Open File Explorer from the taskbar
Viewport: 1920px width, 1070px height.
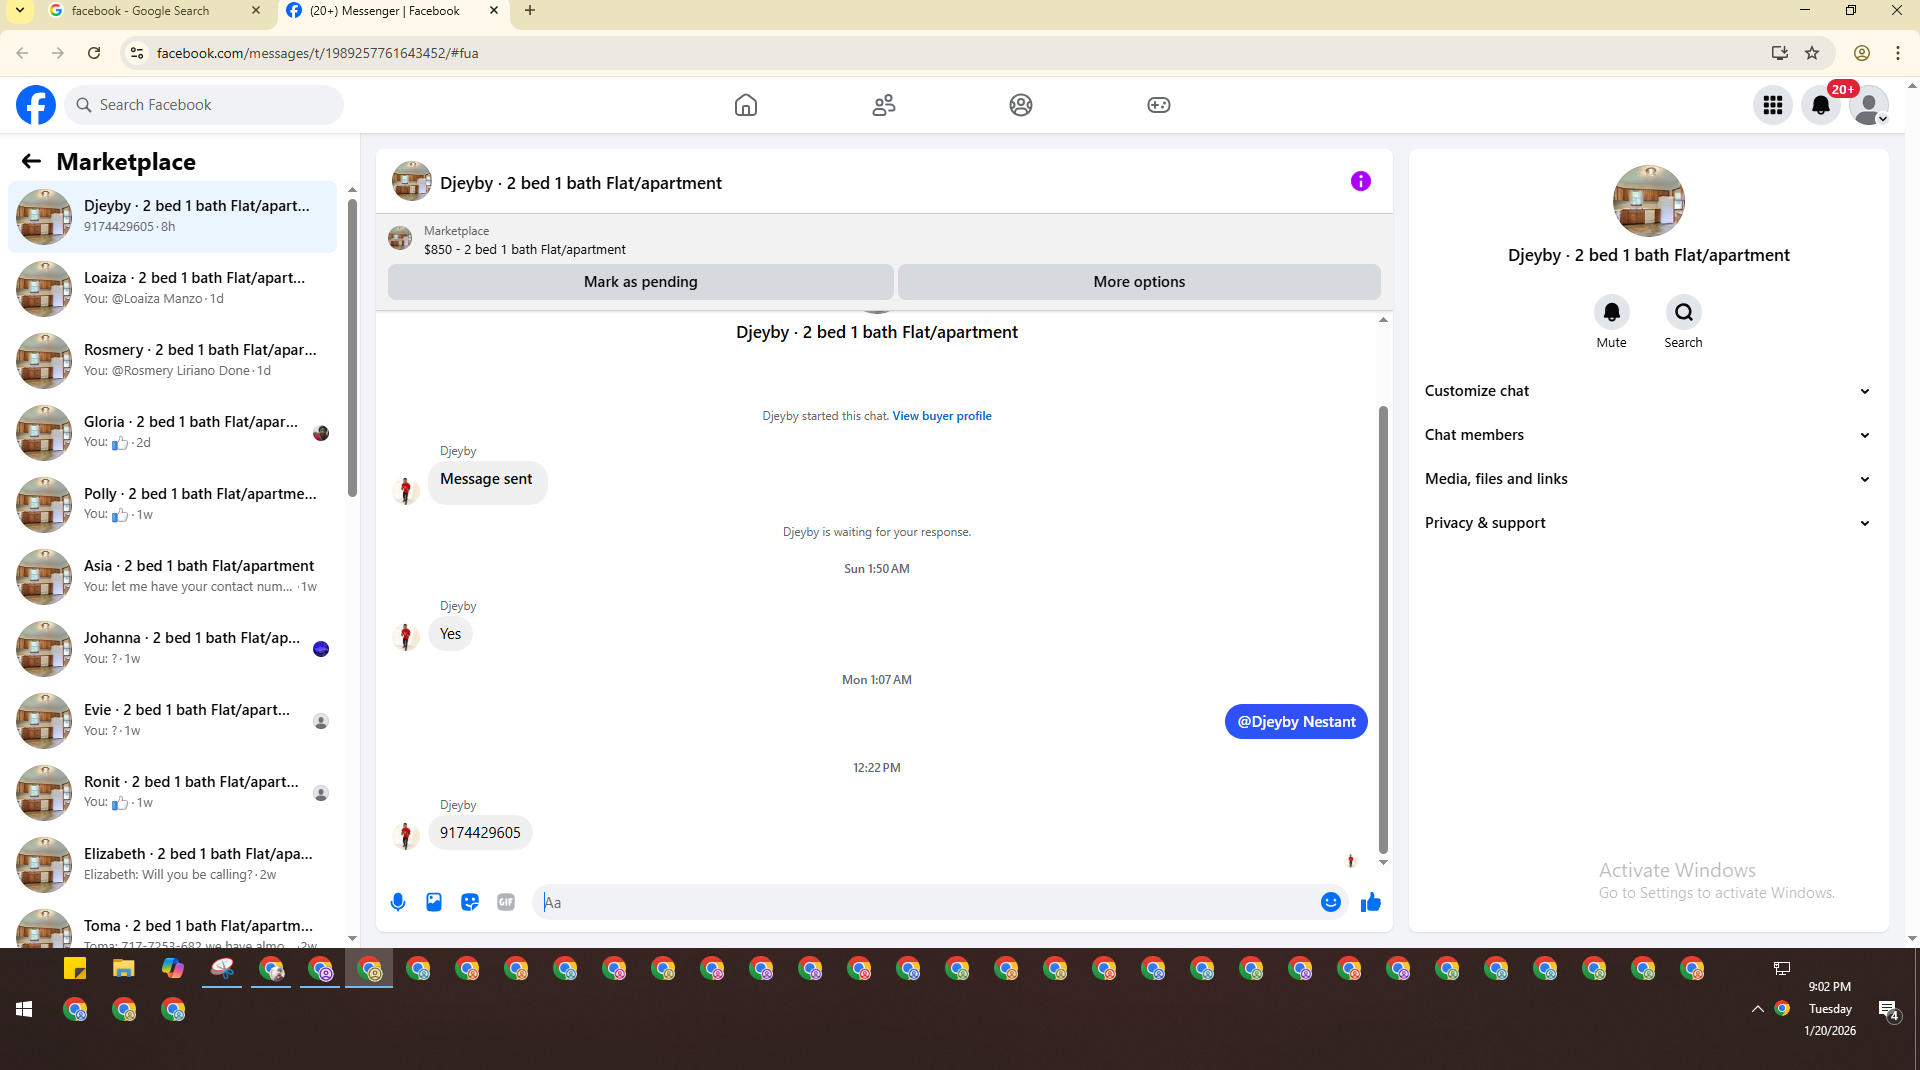click(124, 969)
